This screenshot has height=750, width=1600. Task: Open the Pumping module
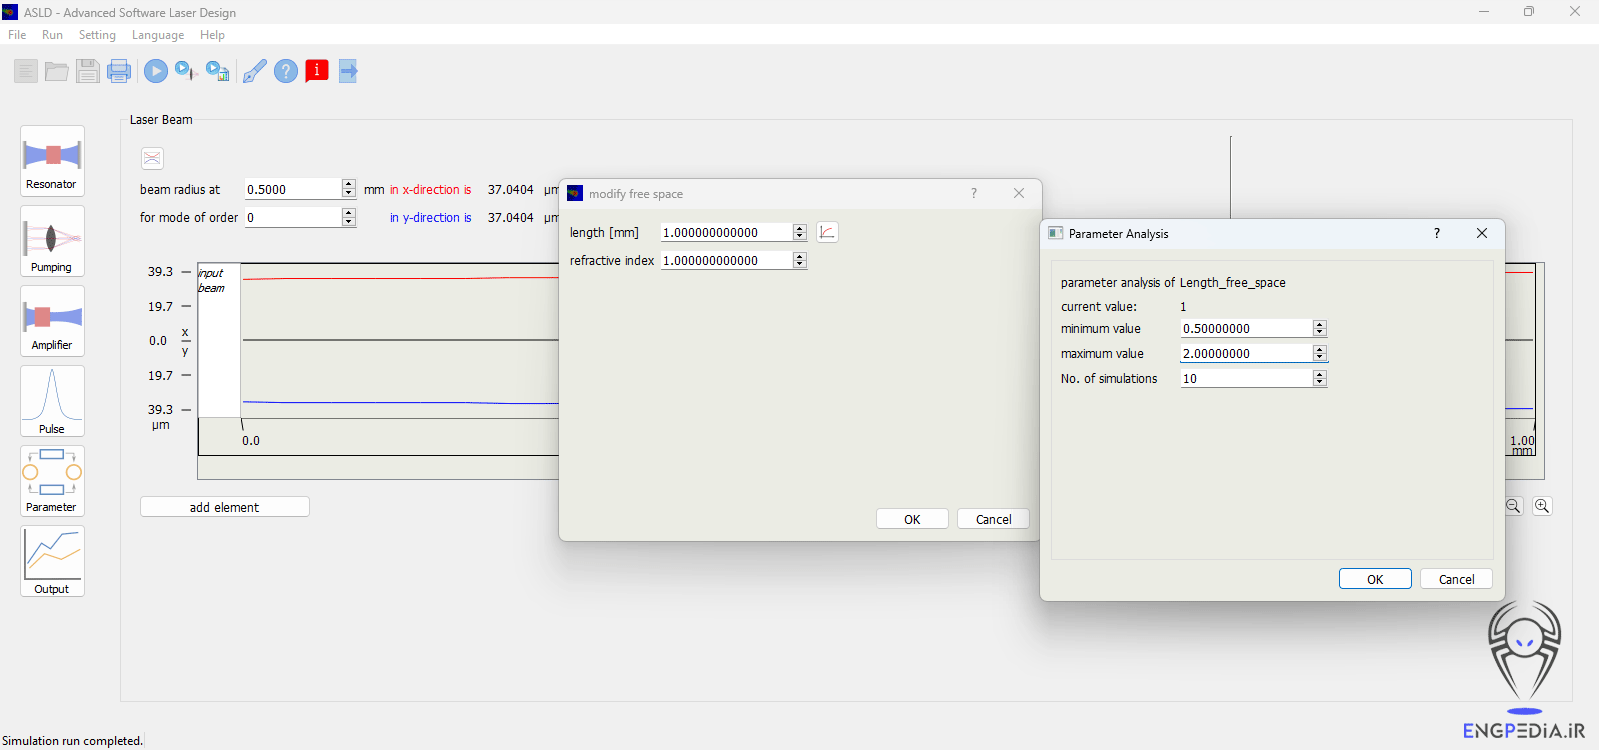point(52,241)
